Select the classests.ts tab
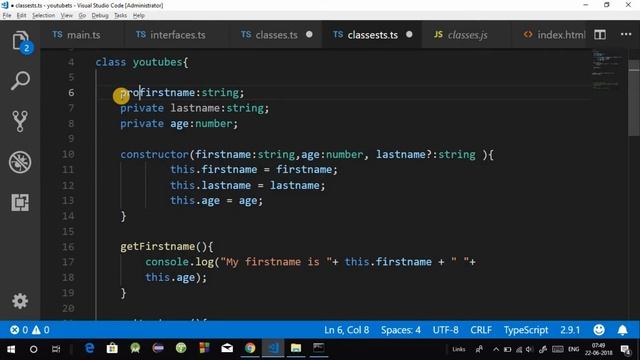 coord(372,35)
